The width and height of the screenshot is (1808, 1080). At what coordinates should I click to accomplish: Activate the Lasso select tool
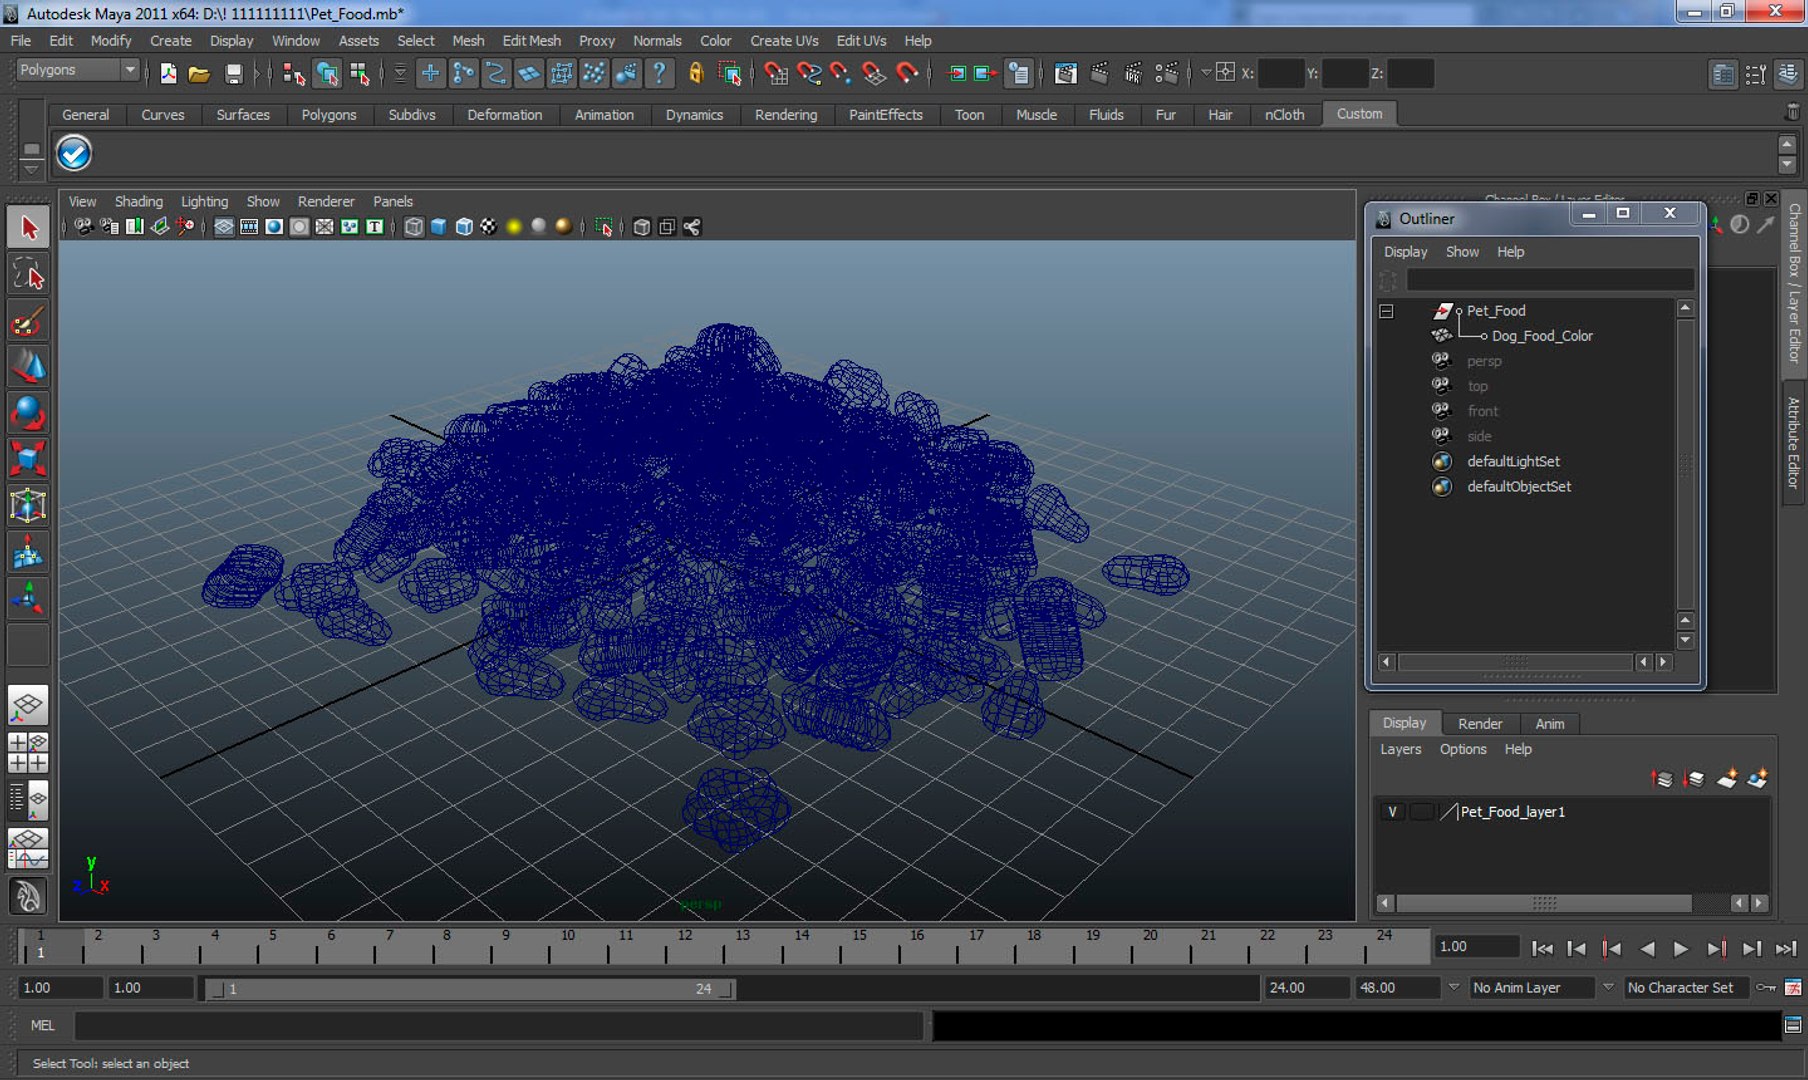click(28, 274)
